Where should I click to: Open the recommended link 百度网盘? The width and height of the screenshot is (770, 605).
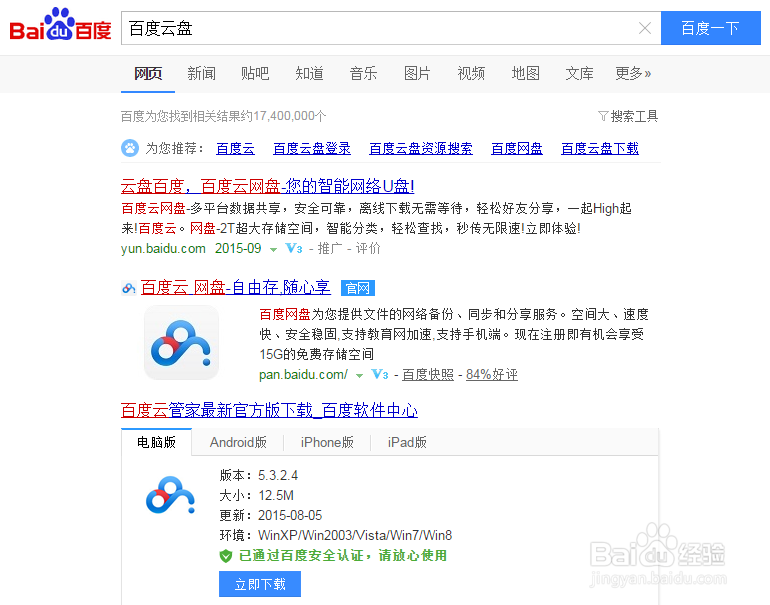517,148
